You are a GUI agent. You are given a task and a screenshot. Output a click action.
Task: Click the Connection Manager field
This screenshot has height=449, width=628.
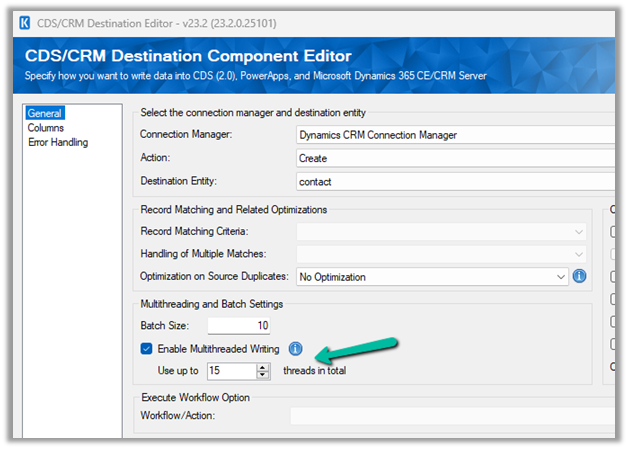[x=454, y=134]
